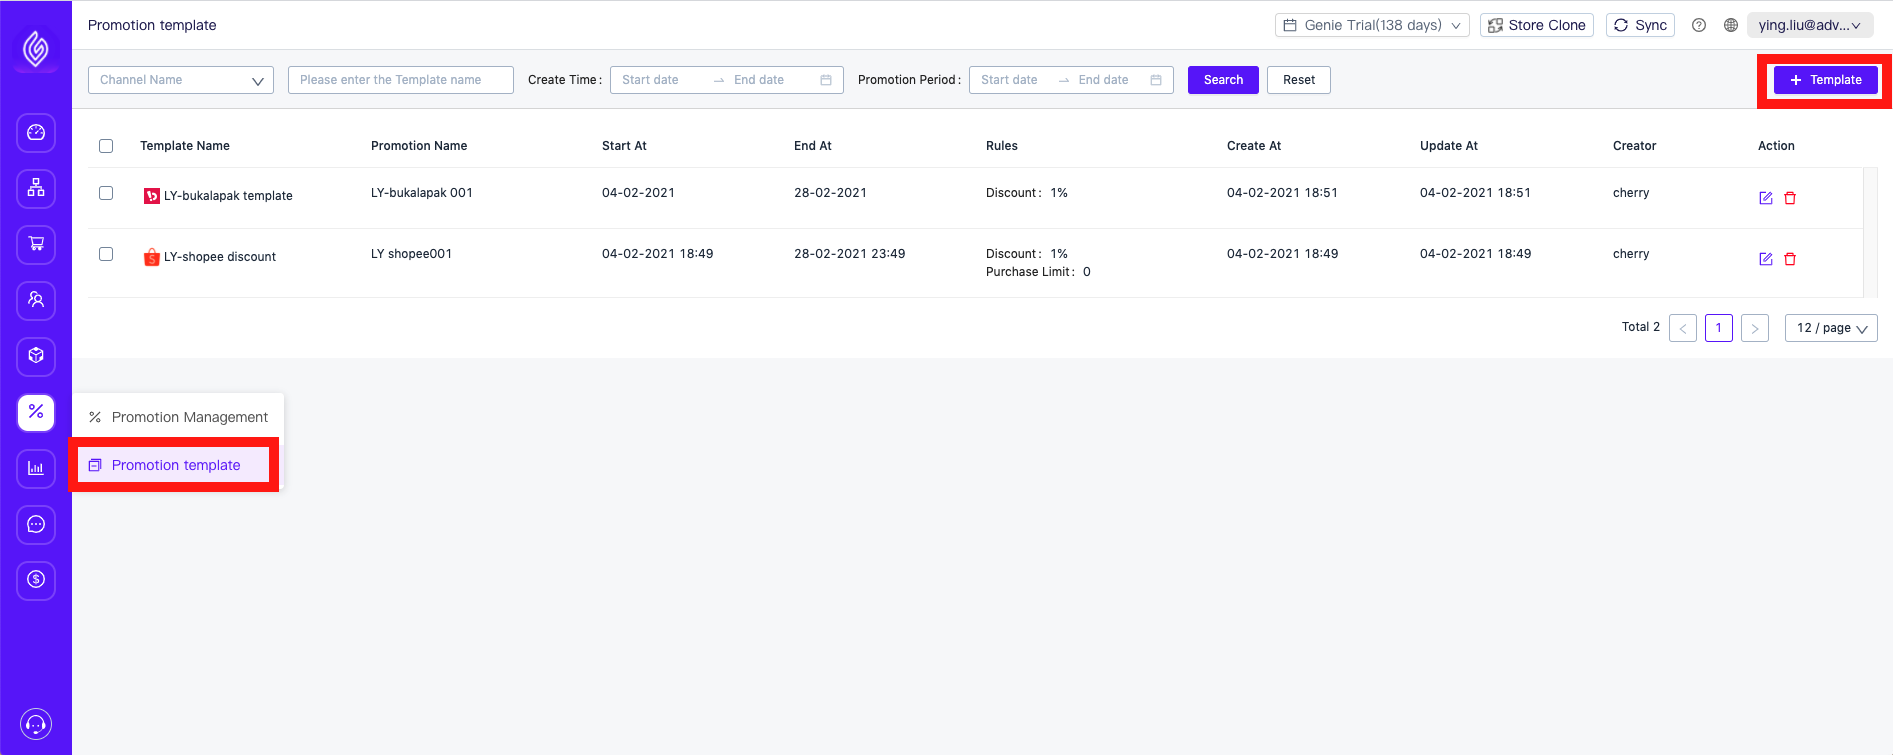Select Promotion template menu item
Screen dimensions: 1893x755
click(176, 465)
